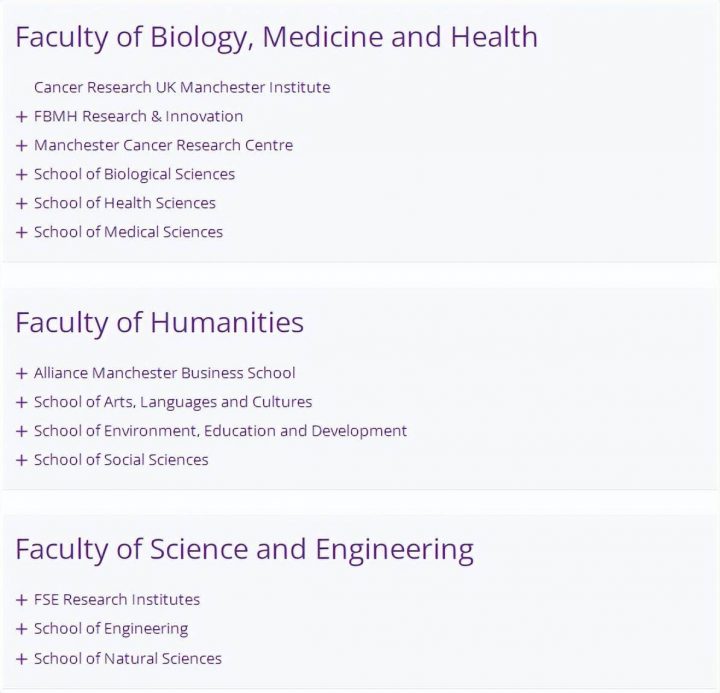Click the Faculty of Humanities heading

pyautogui.click(x=159, y=323)
